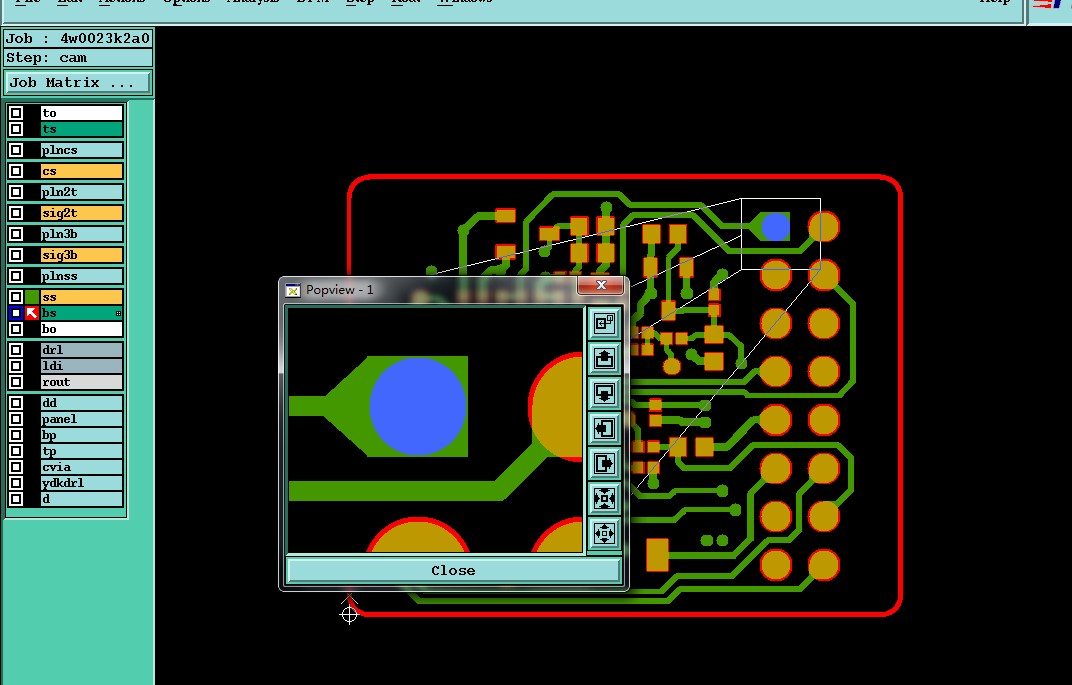Click Close button in Popview window

[x=453, y=570]
